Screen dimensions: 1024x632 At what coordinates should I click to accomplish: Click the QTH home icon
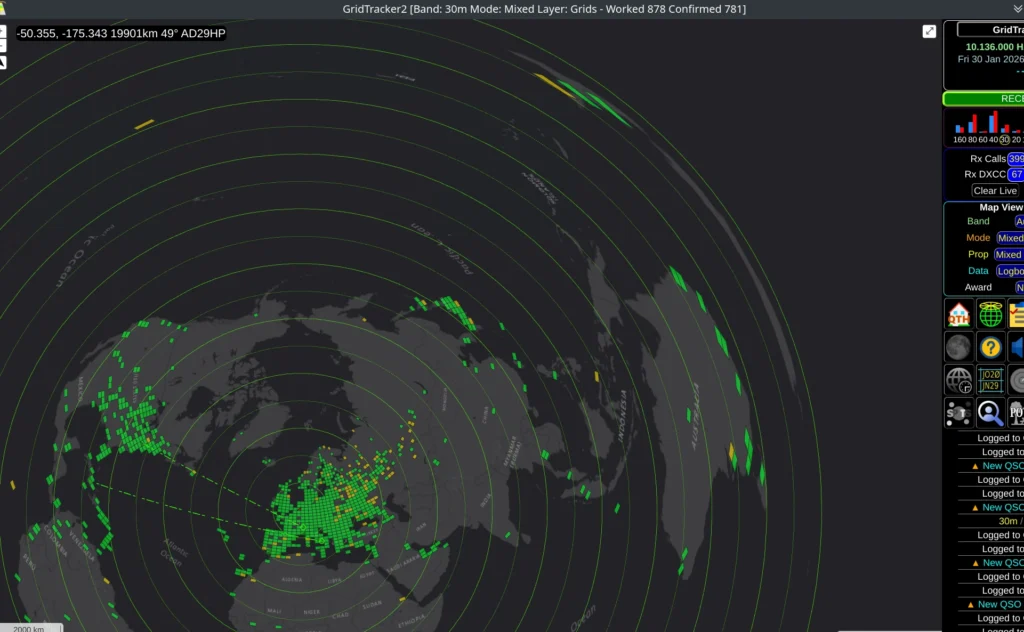[959, 314]
